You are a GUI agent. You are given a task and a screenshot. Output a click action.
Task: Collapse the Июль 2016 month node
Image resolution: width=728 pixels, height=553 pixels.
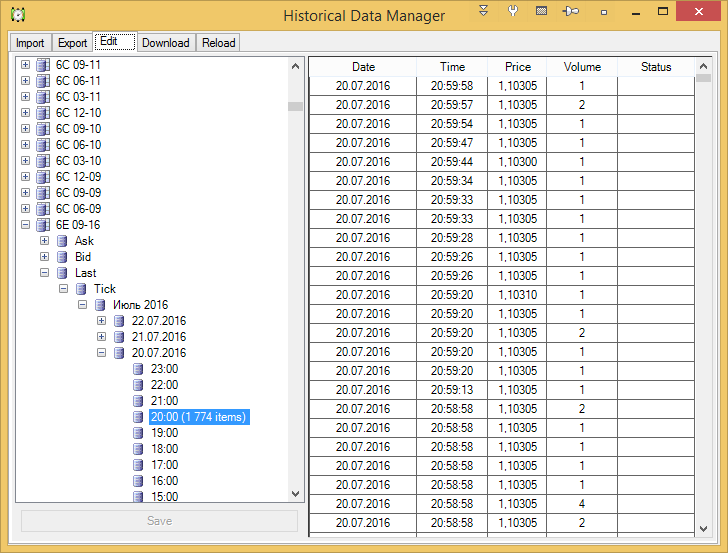[82, 305]
